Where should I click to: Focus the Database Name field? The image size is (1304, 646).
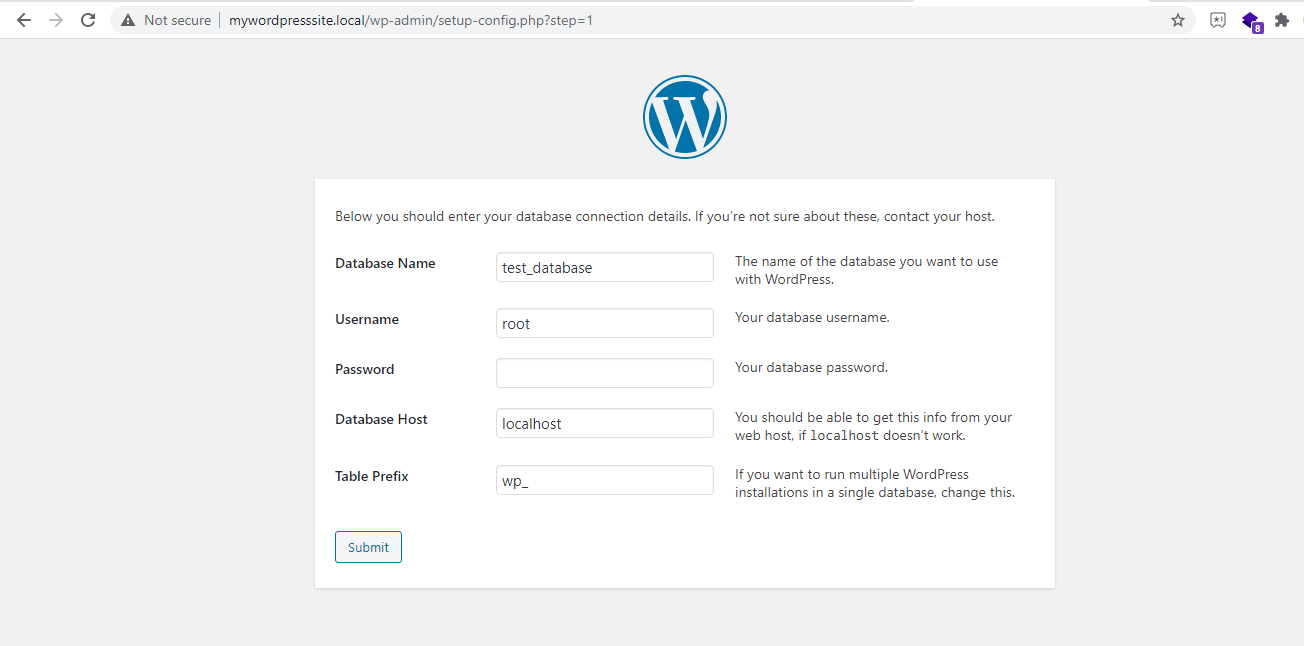tap(605, 267)
